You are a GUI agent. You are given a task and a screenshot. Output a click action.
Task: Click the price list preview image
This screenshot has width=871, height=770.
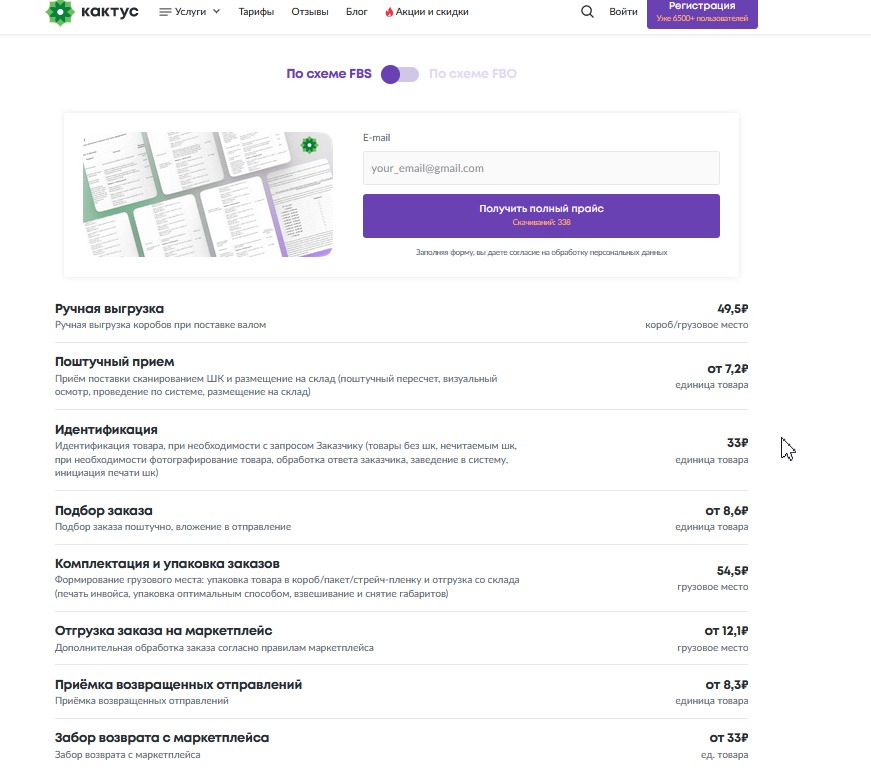pyautogui.click(x=207, y=194)
